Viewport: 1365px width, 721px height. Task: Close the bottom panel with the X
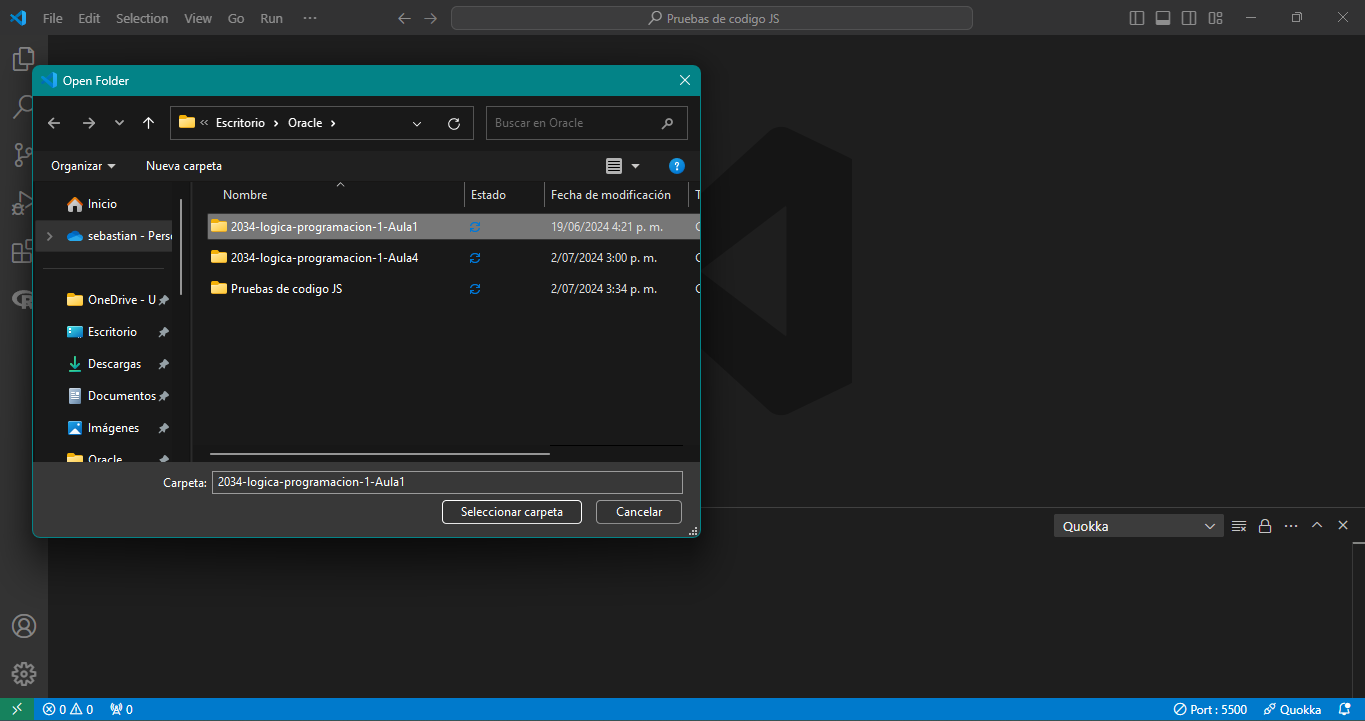[1343, 526]
